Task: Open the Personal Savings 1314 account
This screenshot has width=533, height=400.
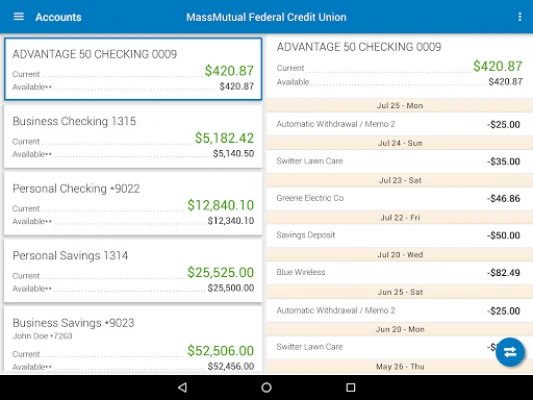Action: [x=133, y=271]
